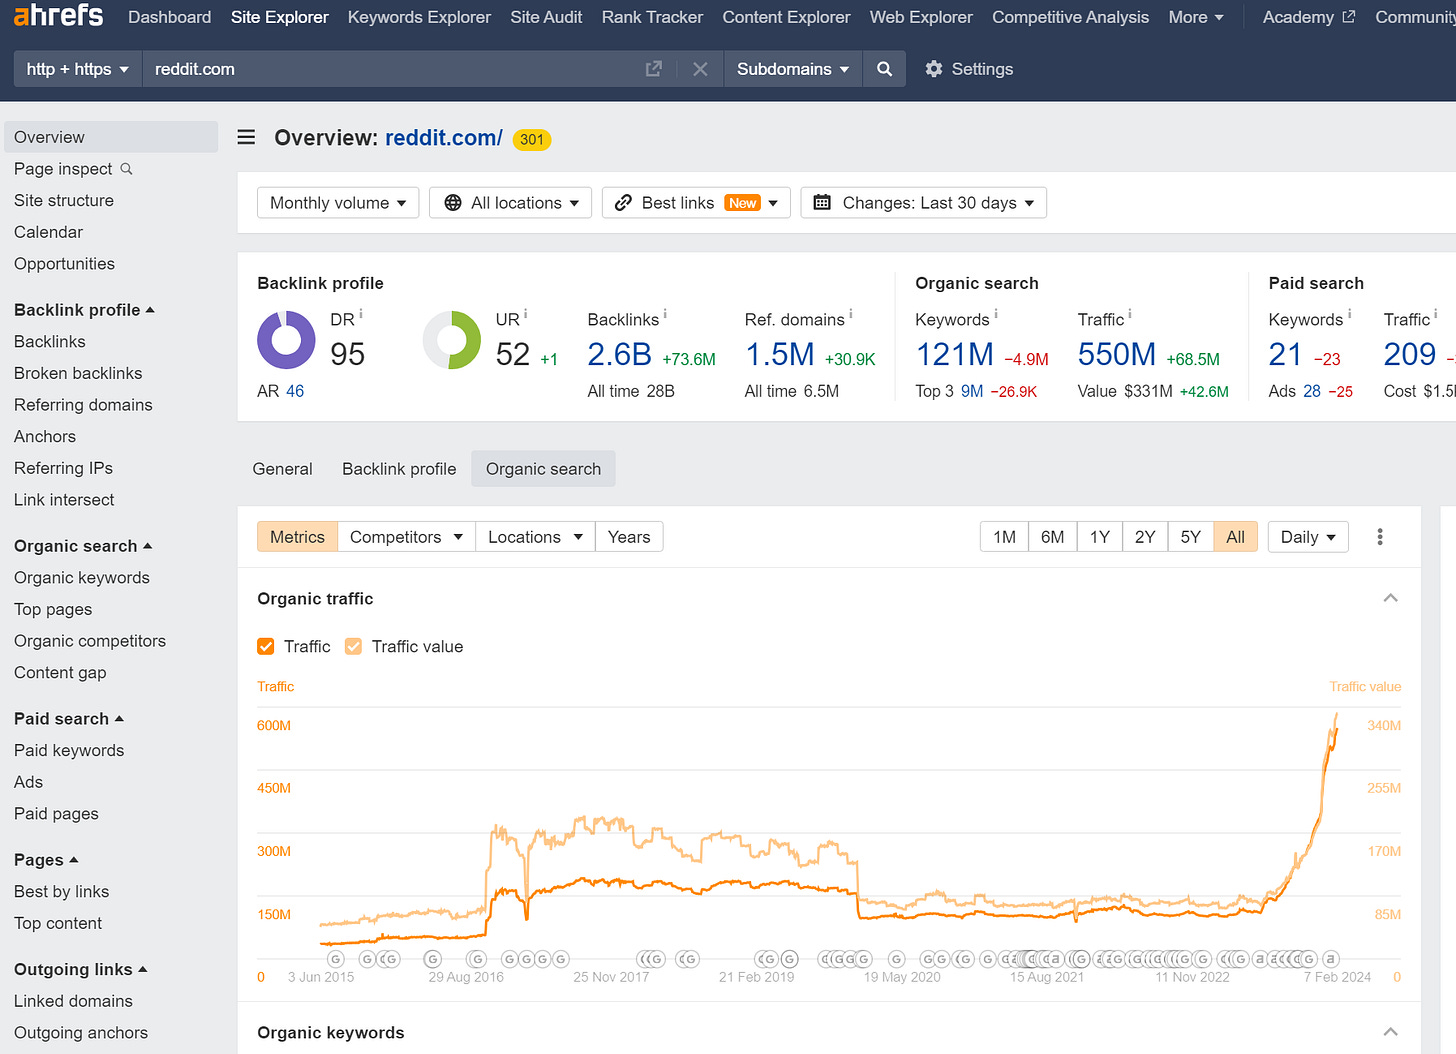1456x1054 pixels.
Task: Open Keywords Explorer
Action: (419, 17)
